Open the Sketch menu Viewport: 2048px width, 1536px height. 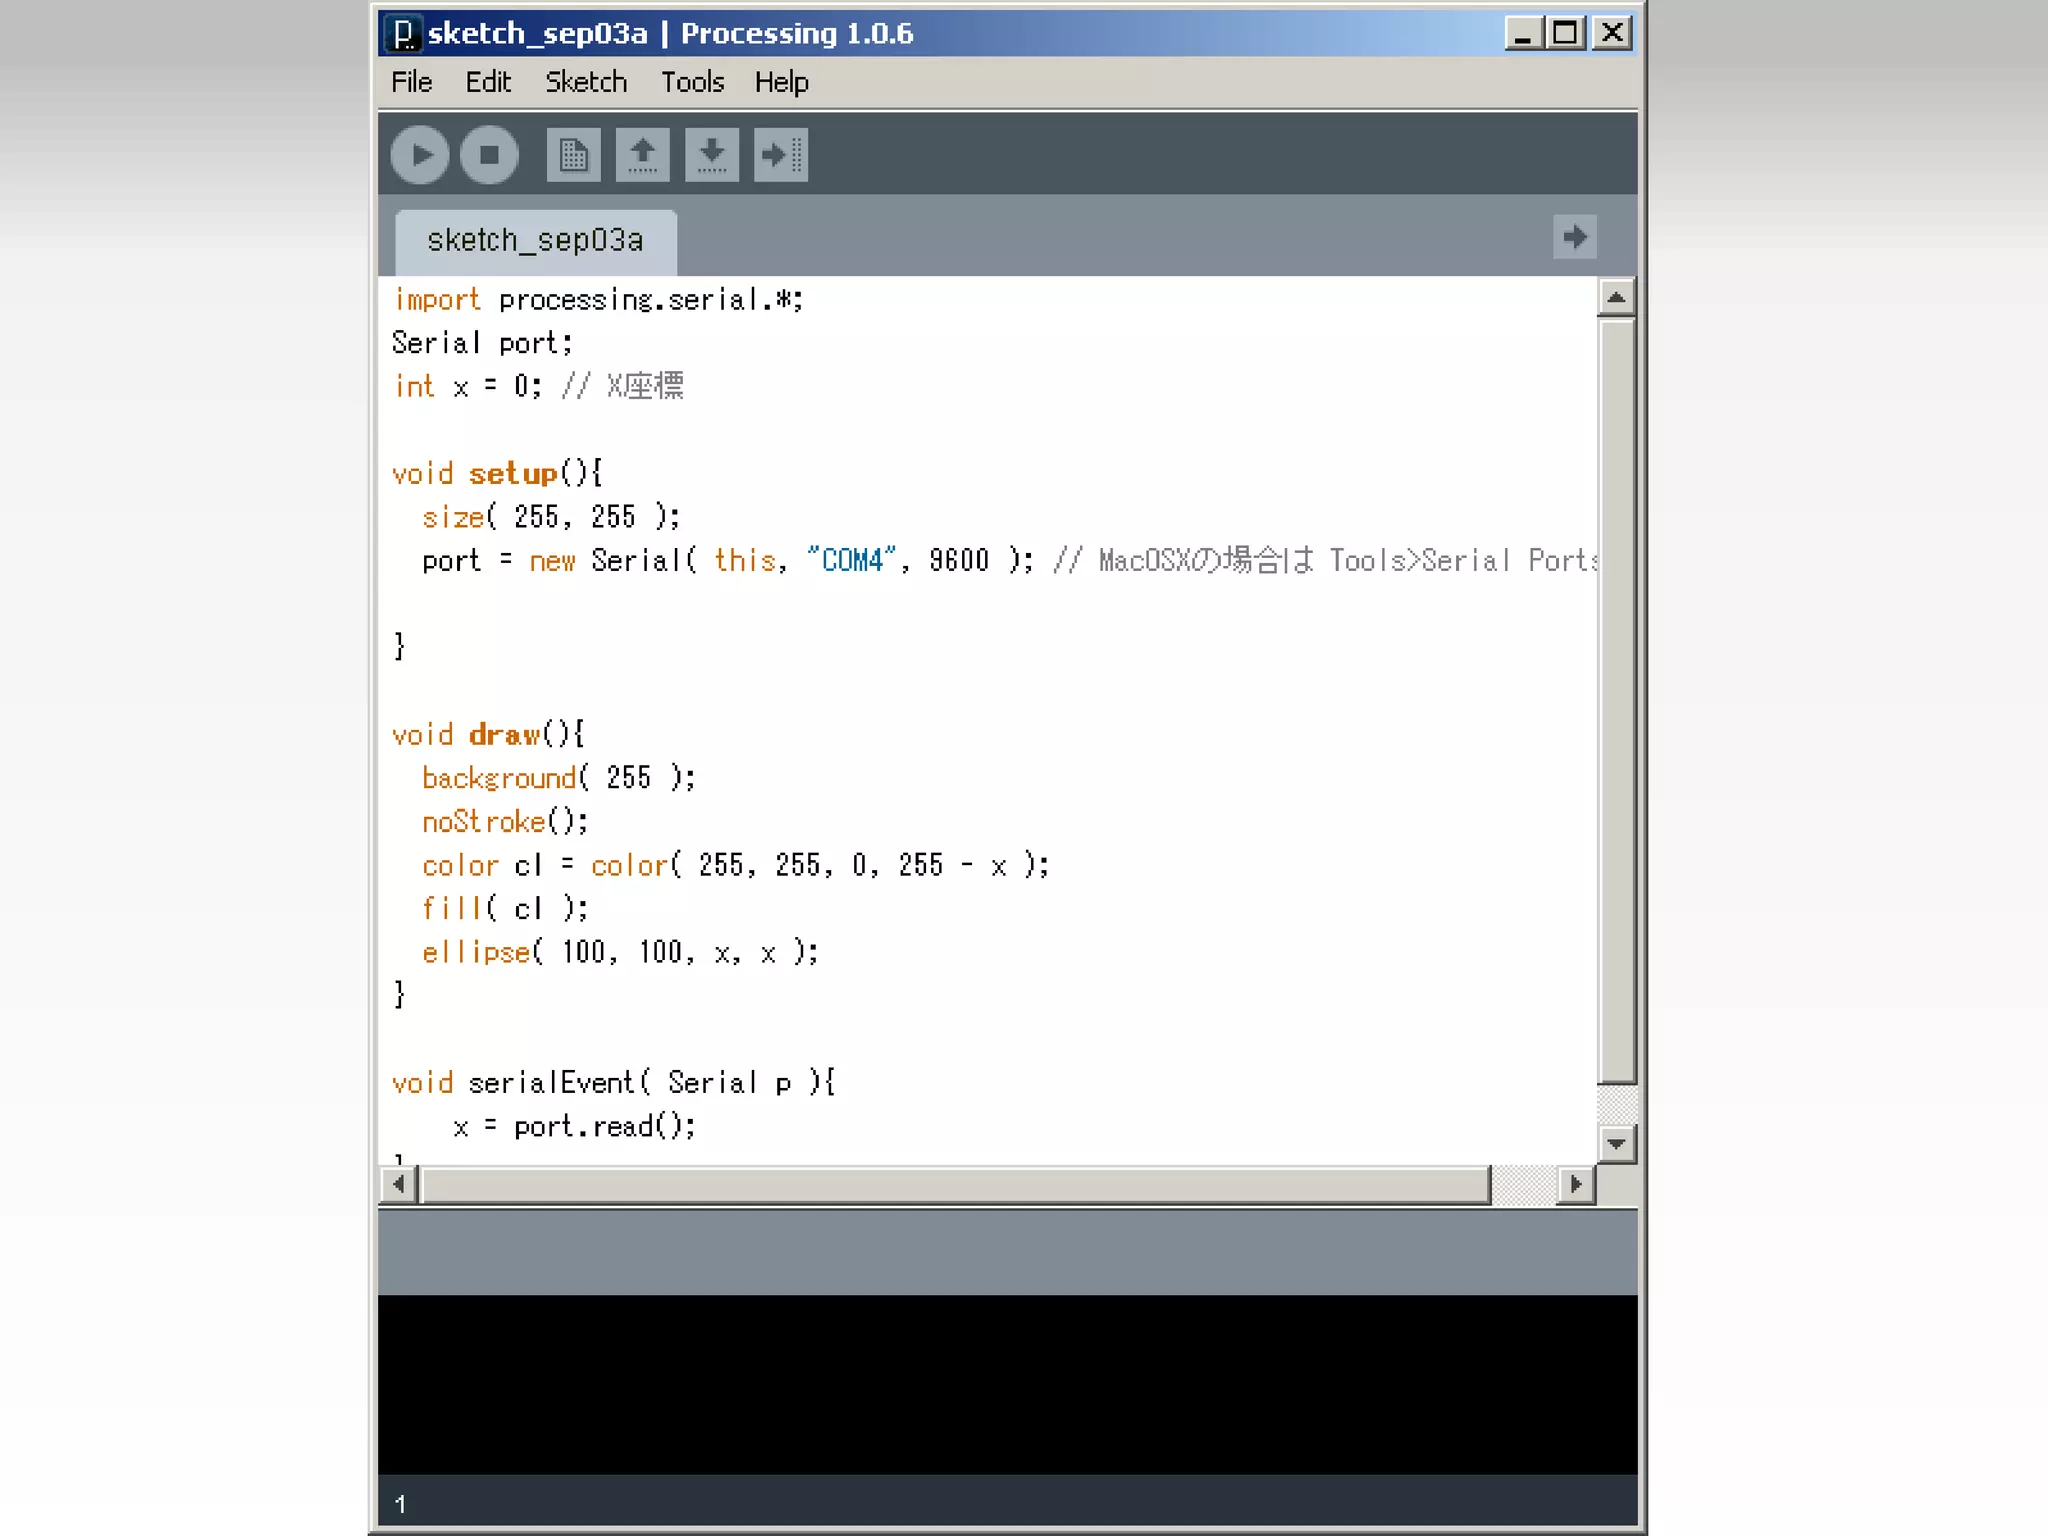585,82
